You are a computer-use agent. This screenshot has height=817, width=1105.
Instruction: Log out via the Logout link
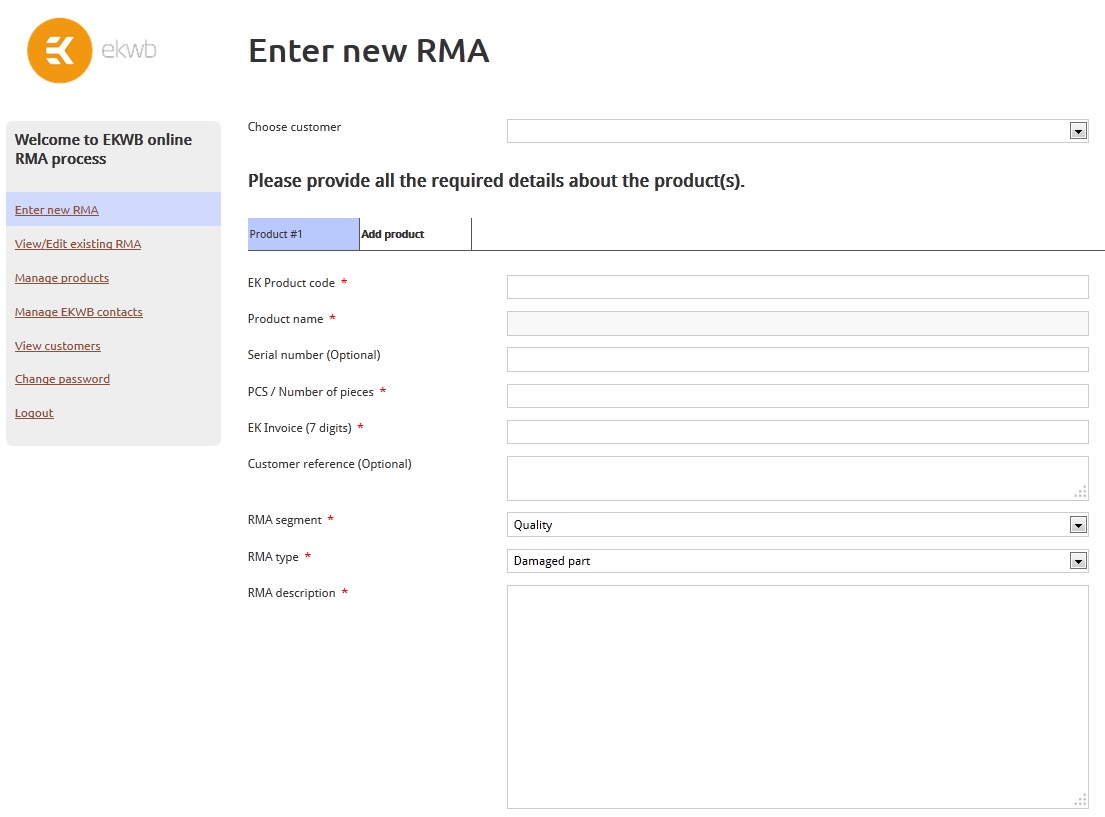click(x=34, y=413)
